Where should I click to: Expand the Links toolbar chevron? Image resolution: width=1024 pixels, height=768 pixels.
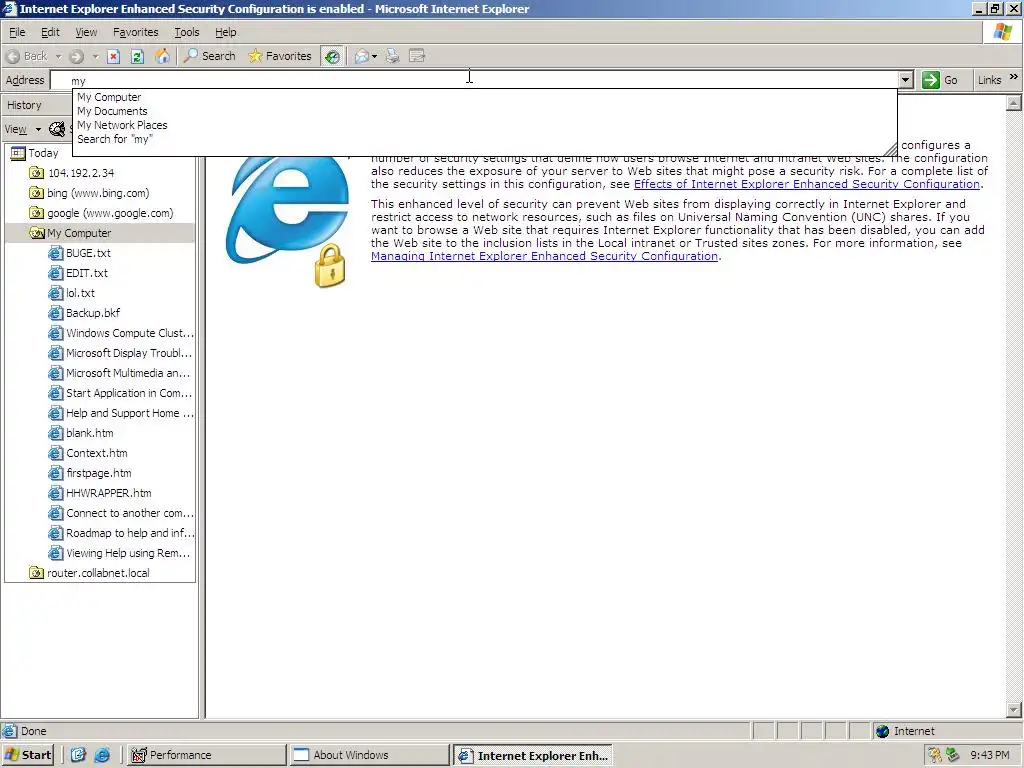pyautogui.click(x=1014, y=77)
